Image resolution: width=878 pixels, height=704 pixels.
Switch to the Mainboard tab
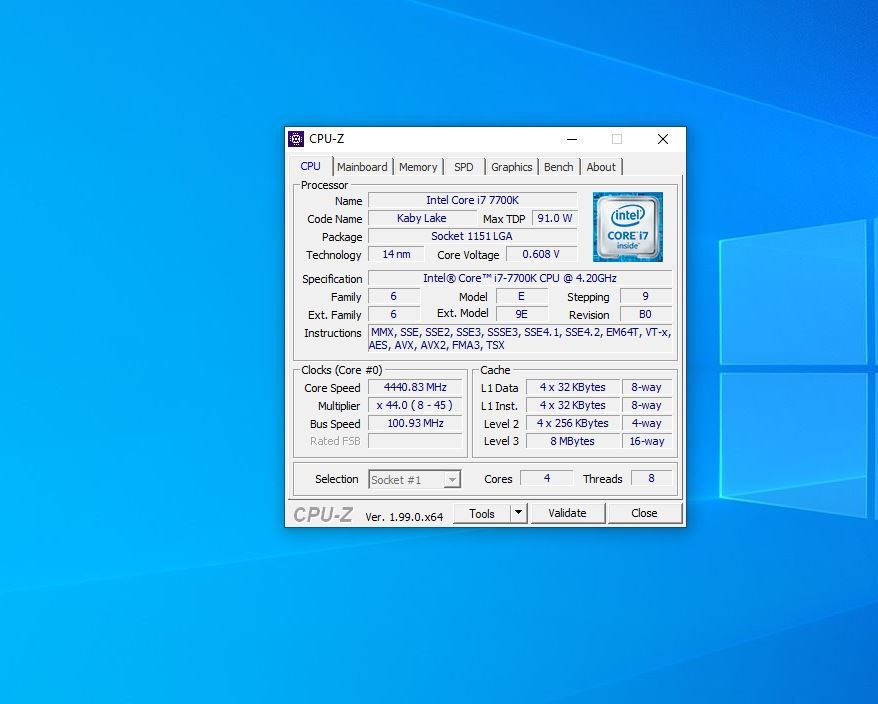click(x=362, y=167)
